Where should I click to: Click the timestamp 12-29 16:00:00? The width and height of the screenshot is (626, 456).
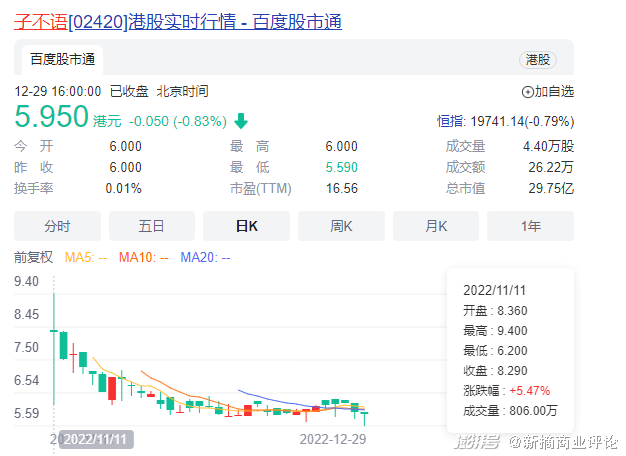58,91
